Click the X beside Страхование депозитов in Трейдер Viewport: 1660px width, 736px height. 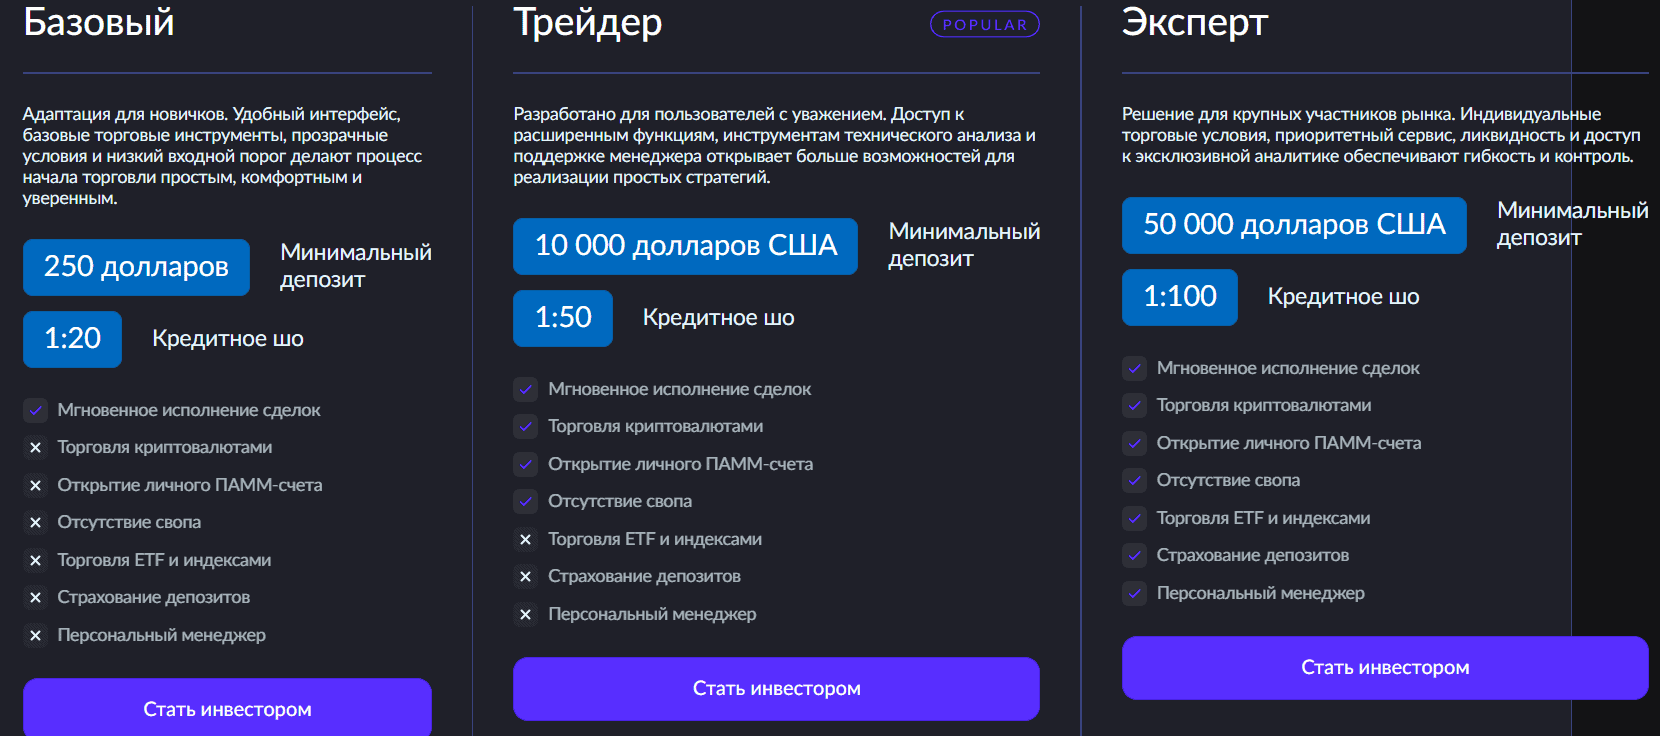click(526, 577)
